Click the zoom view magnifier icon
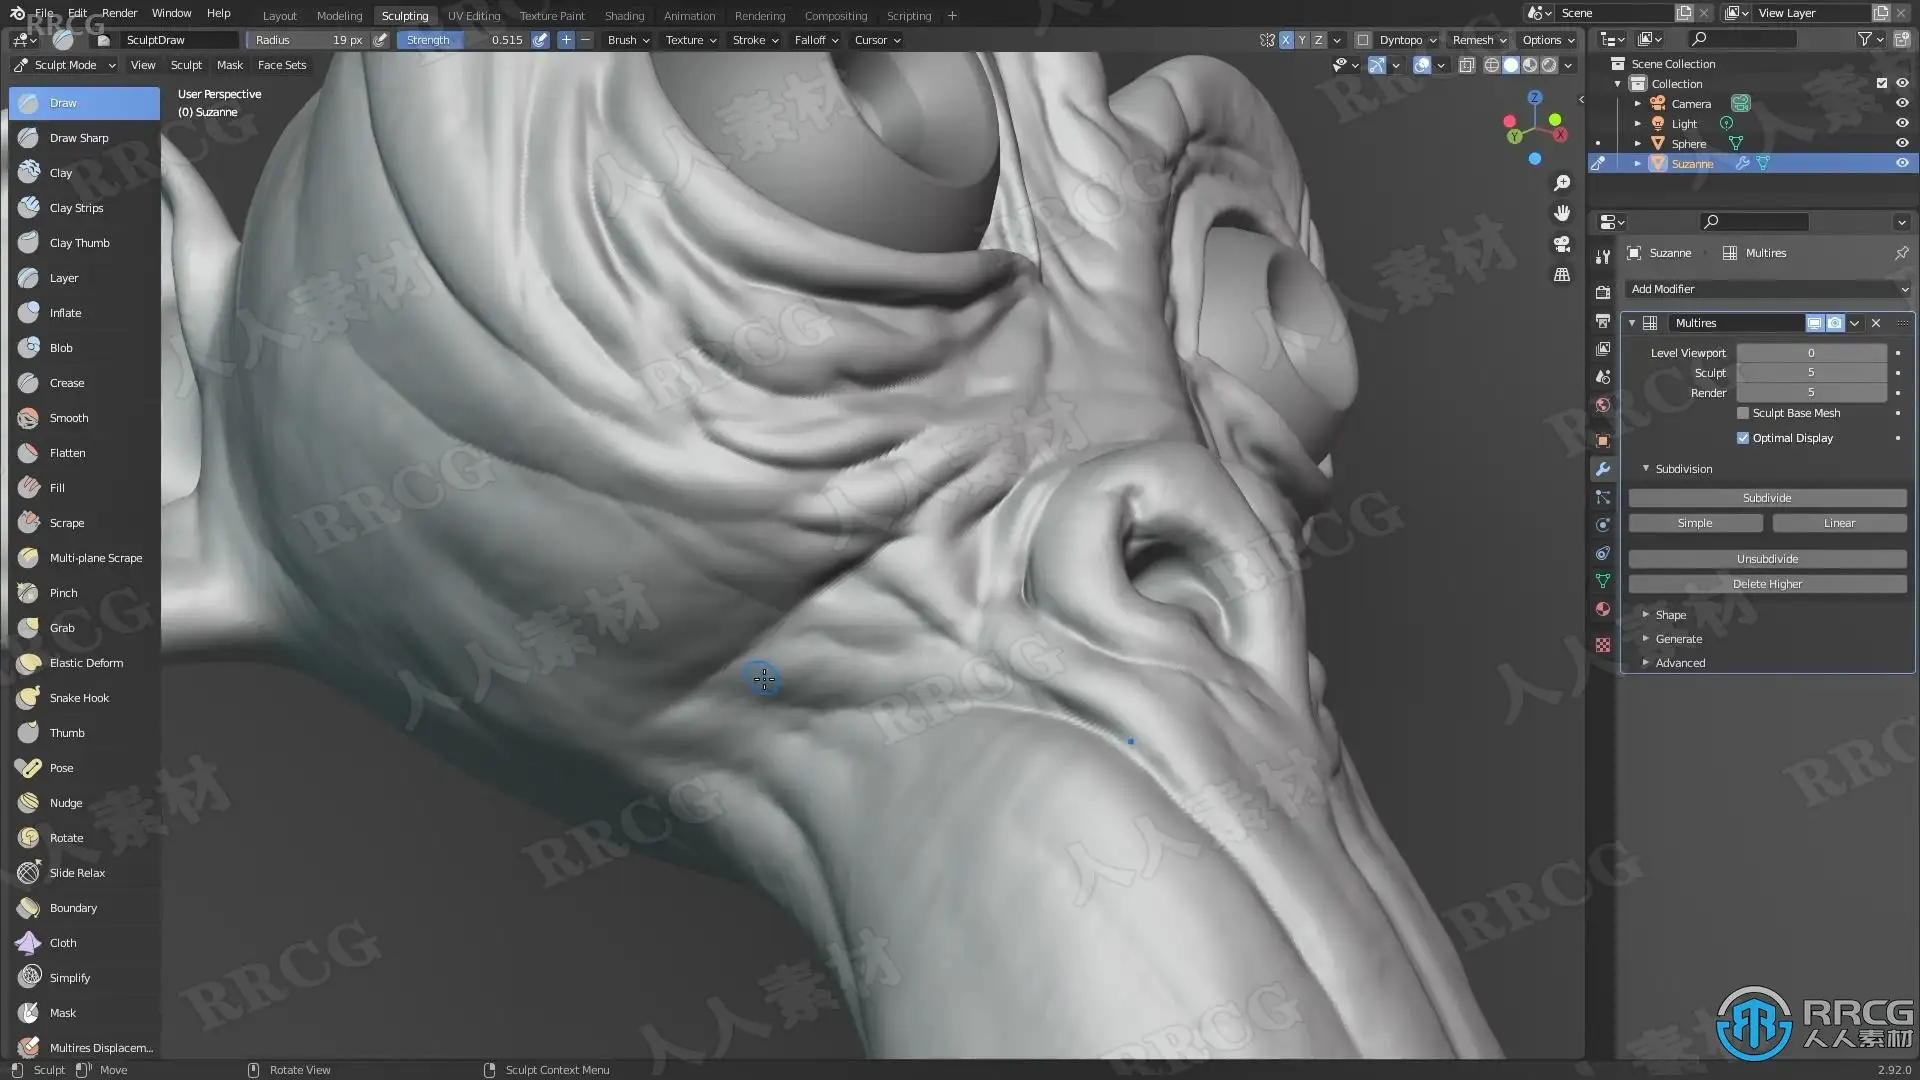This screenshot has width=1920, height=1080. click(1562, 183)
